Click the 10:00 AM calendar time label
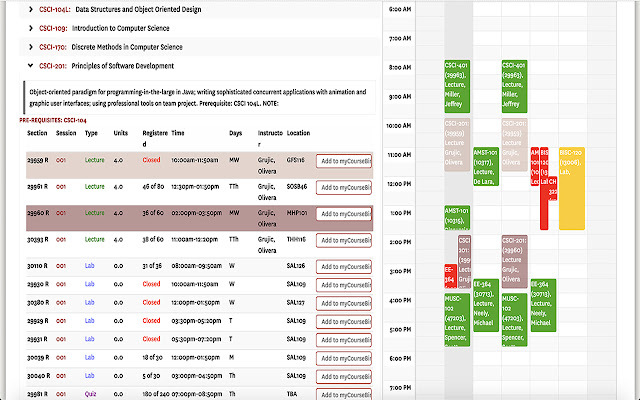The height and width of the screenshot is (400, 640). click(x=399, y=126)
